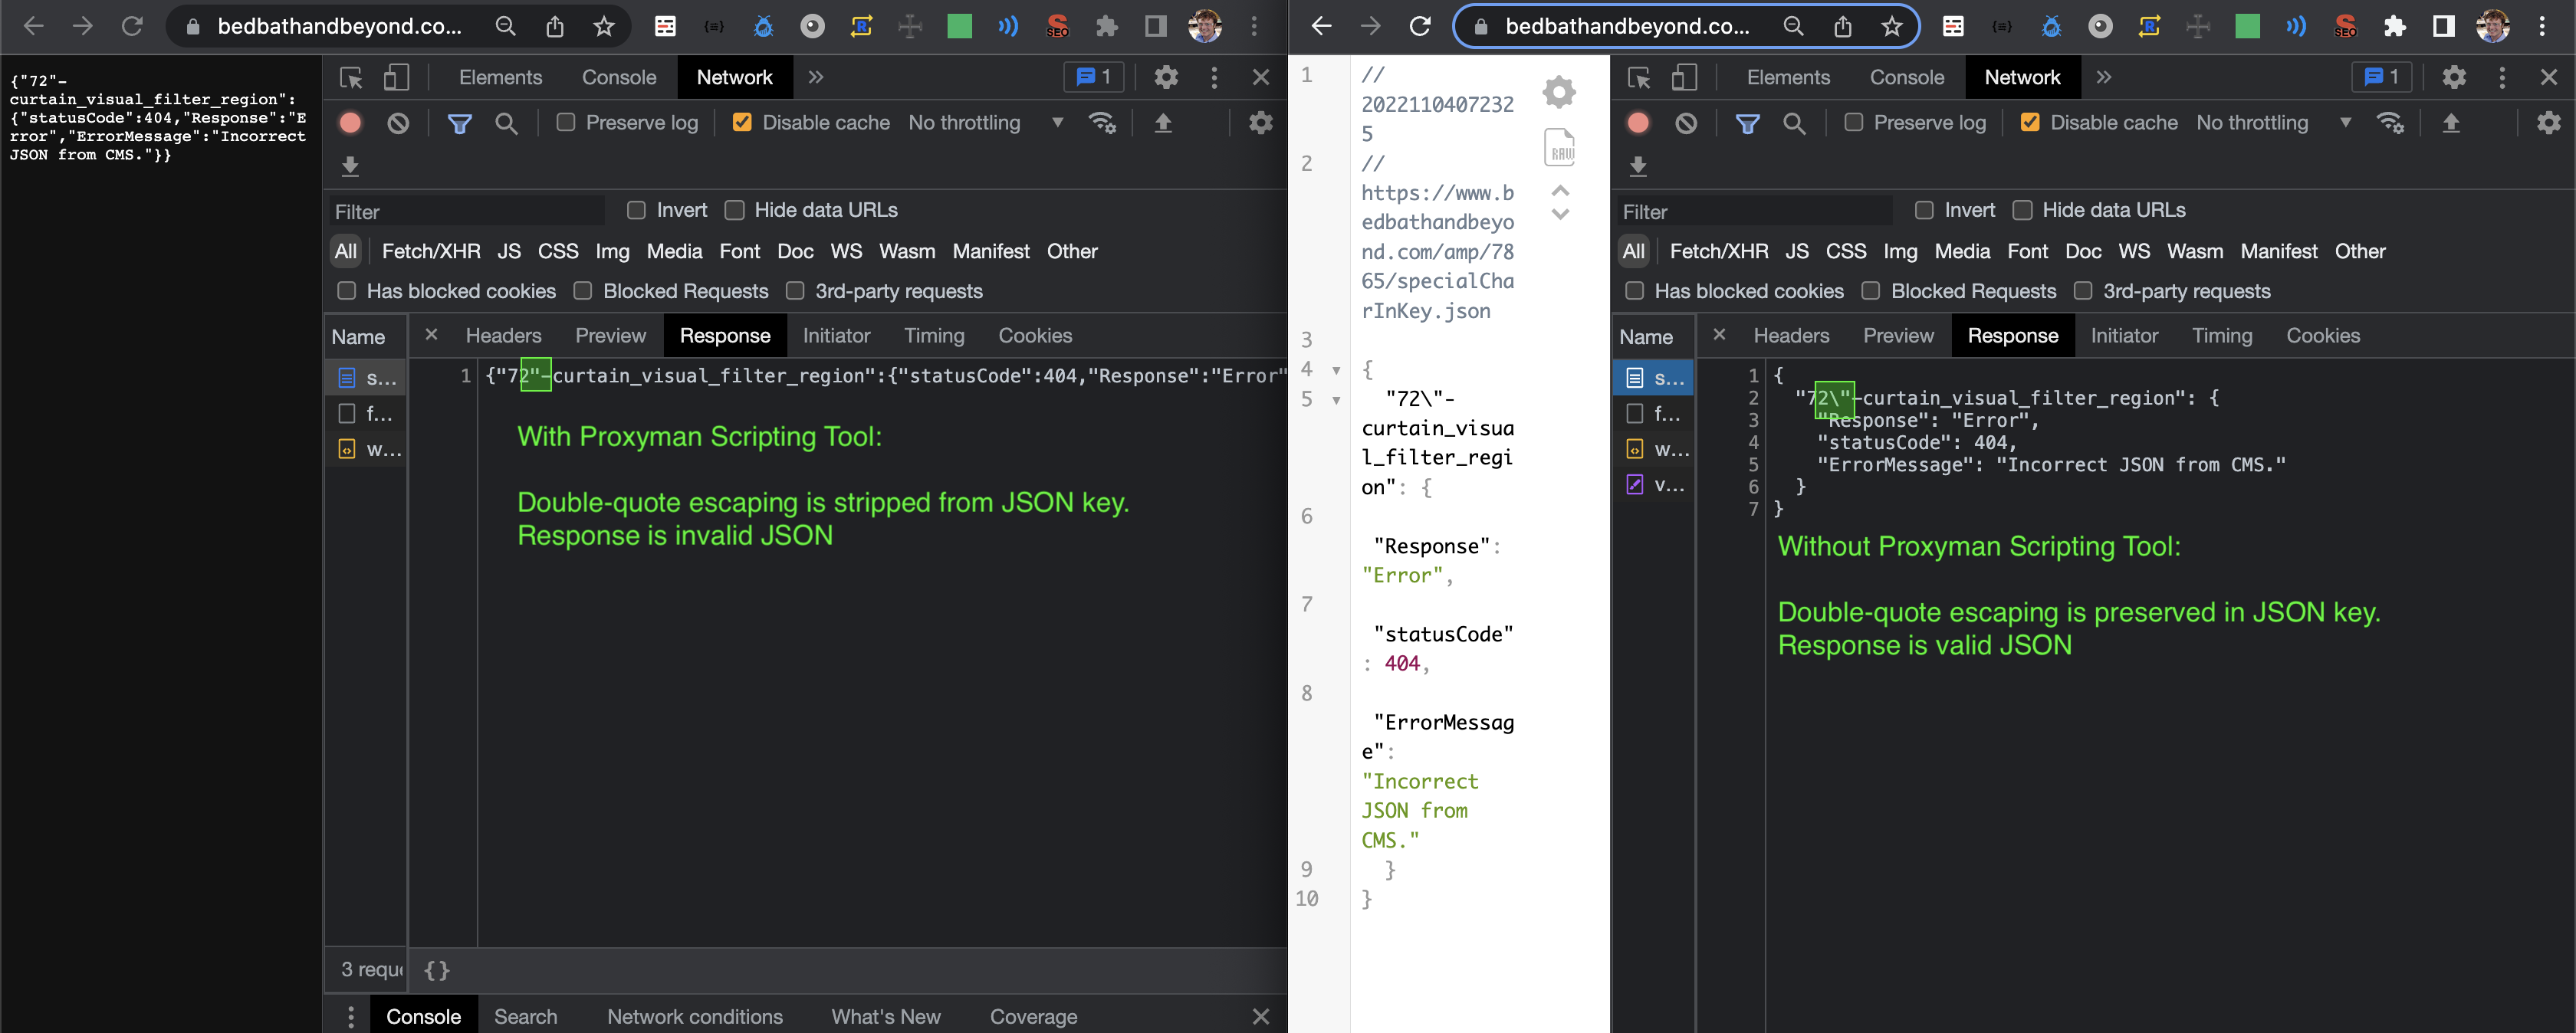2576x1033 pixels.
Task: Collapse JSON object at line 4
Action: pos(1336,370)
